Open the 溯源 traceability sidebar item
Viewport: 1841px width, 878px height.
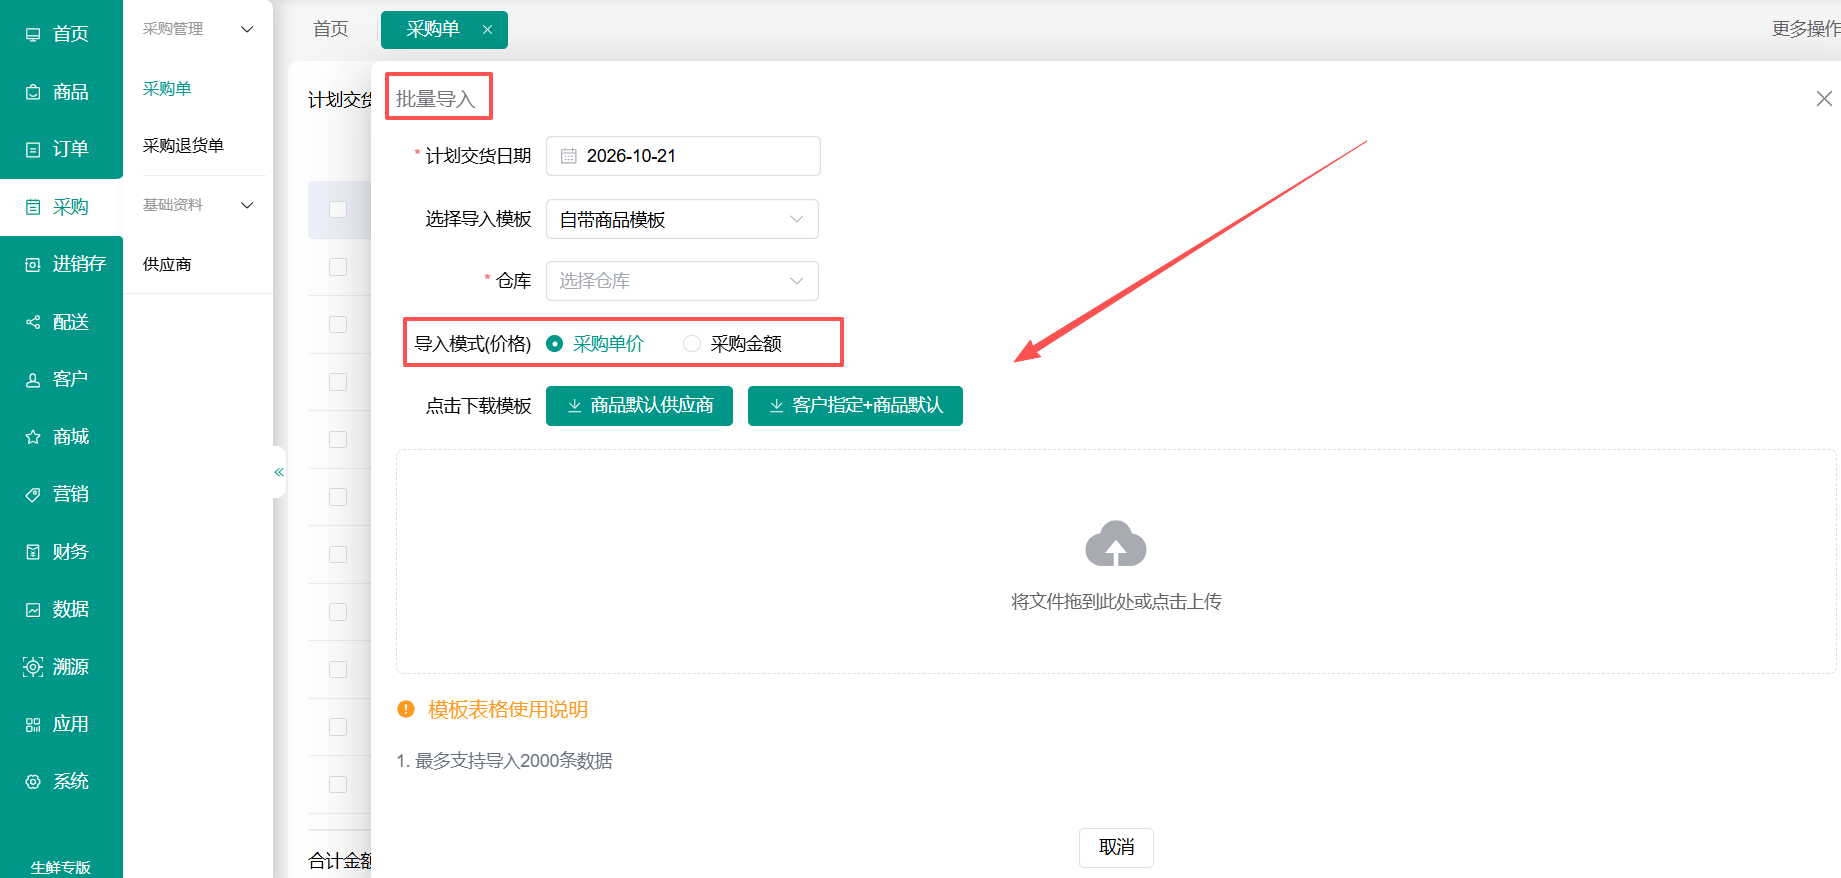(x=61, y=667)
